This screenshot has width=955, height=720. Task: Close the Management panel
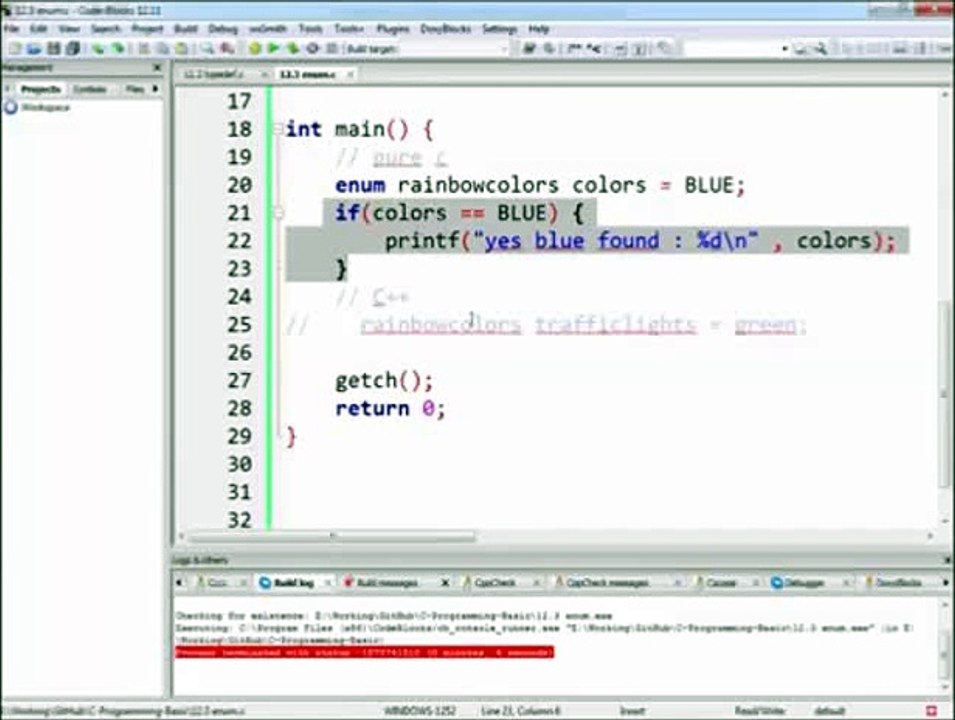click(157, 68)
